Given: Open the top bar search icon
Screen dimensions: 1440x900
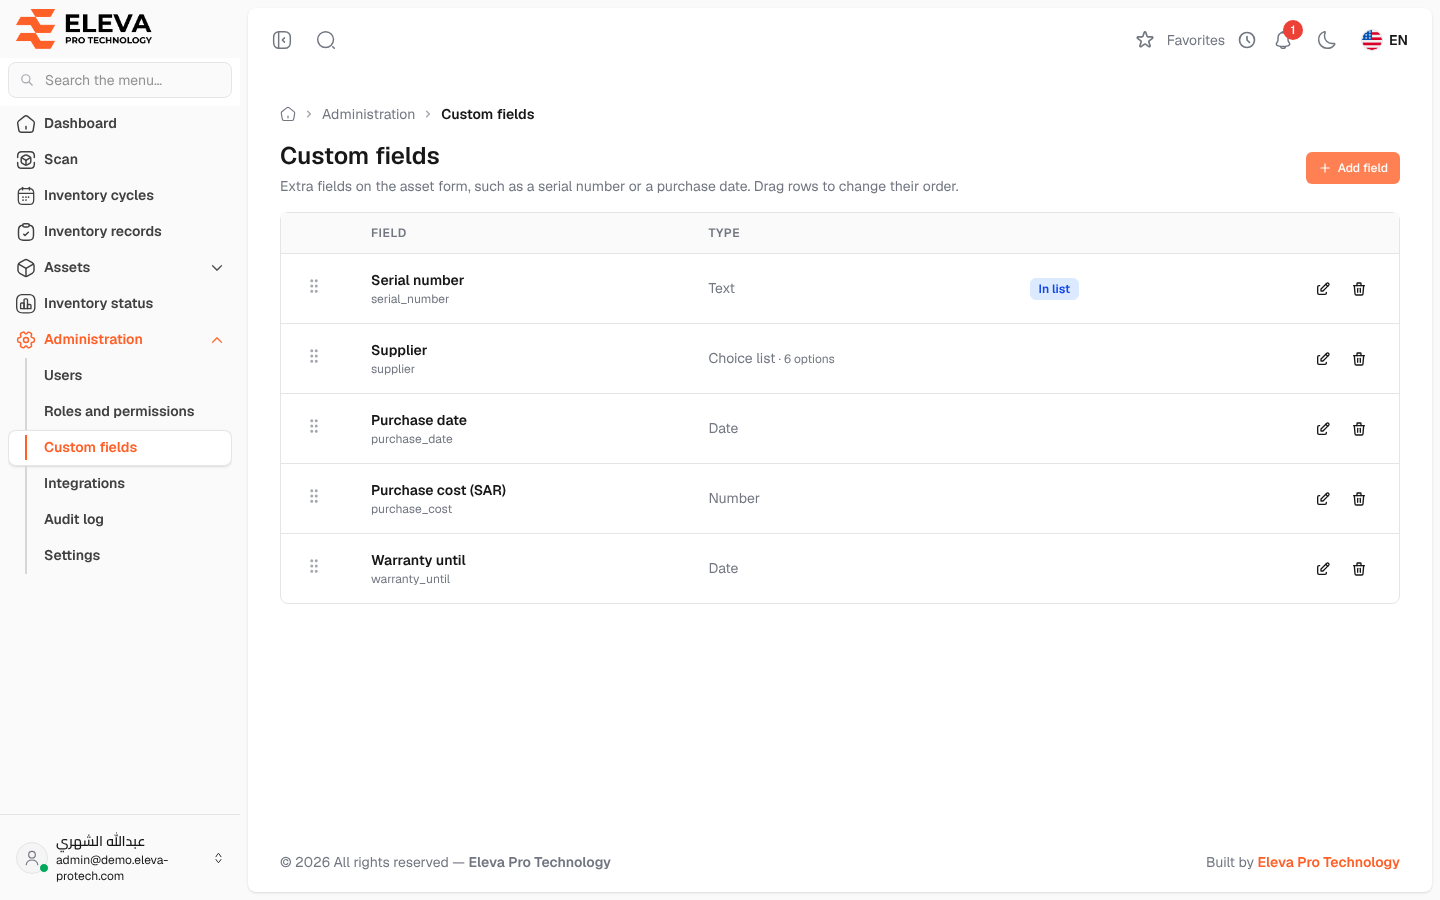Looking at the screenshot, I should point(326,40).
